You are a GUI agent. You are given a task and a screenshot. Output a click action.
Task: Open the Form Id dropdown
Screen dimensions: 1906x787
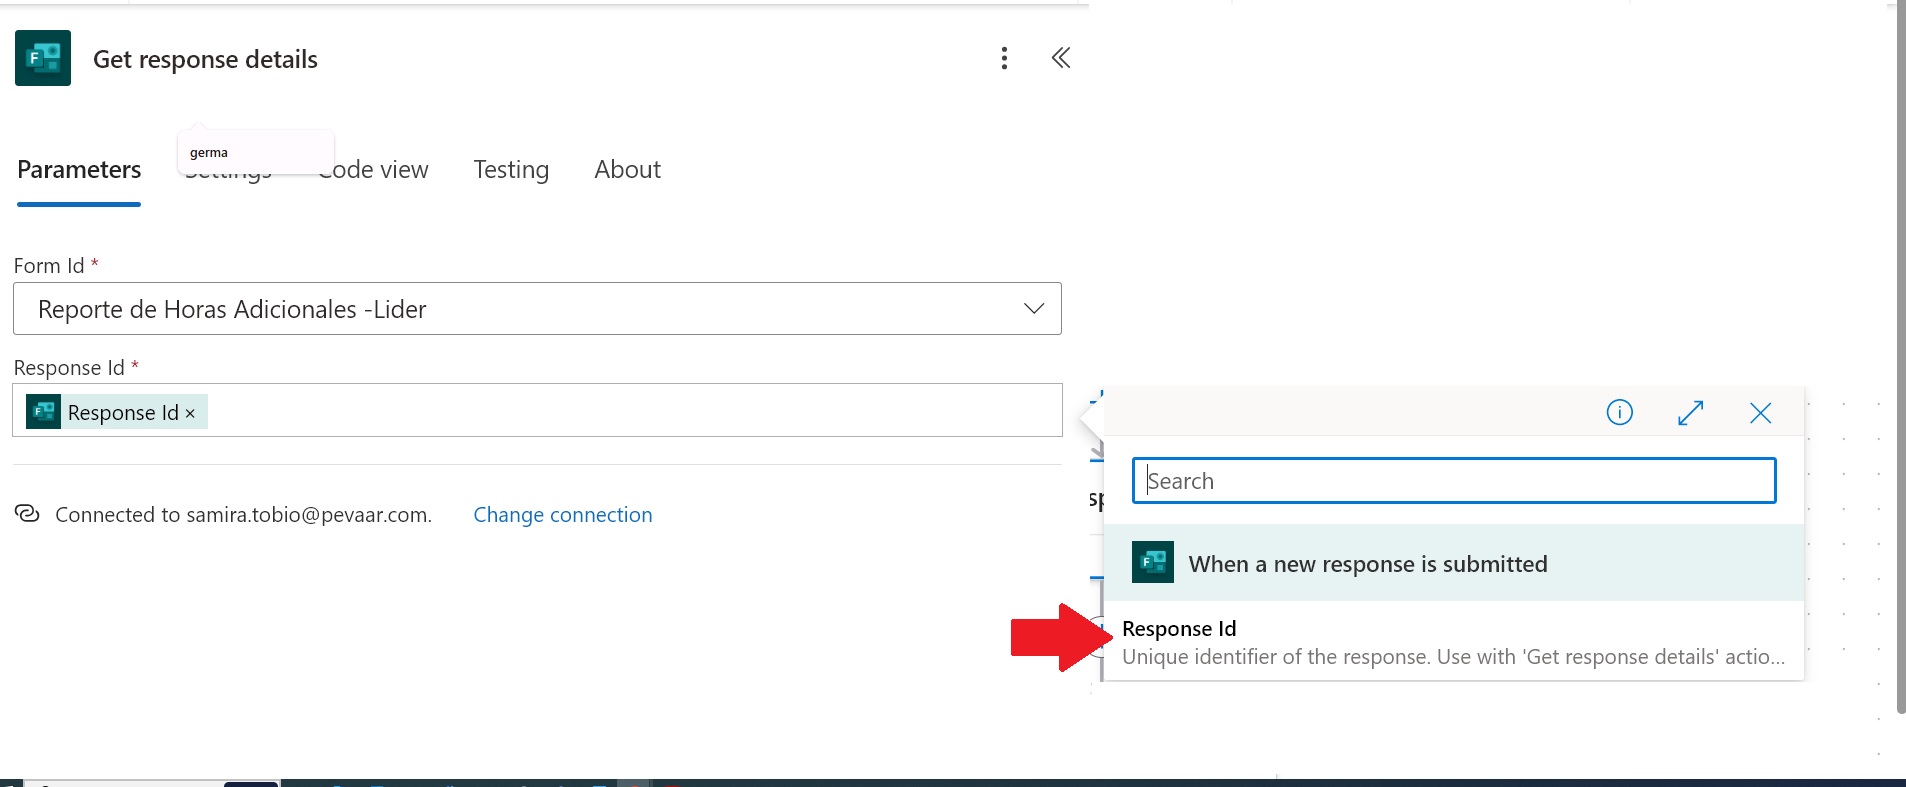pos(1034,309)
